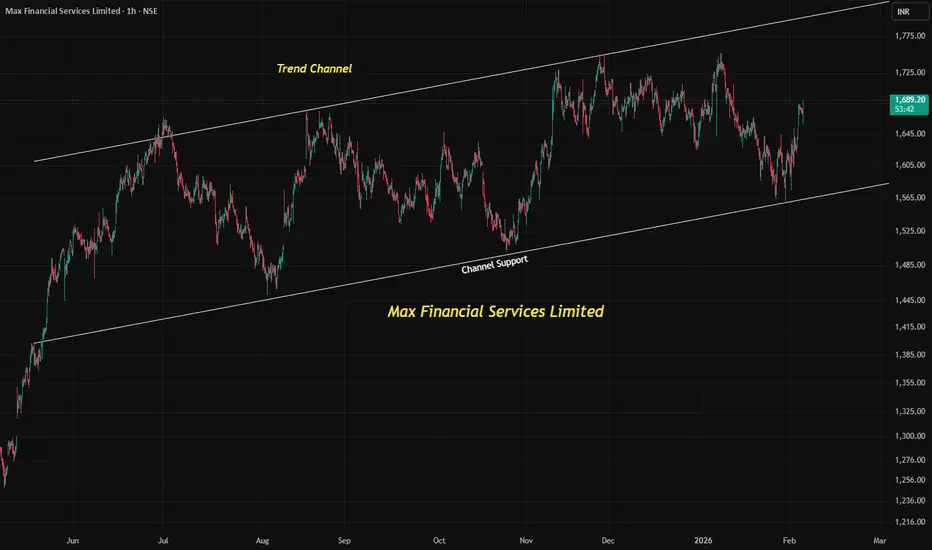Click the Sep label on the time axis
The height and width of the screenshot is (550, 932).
point(344,541)
